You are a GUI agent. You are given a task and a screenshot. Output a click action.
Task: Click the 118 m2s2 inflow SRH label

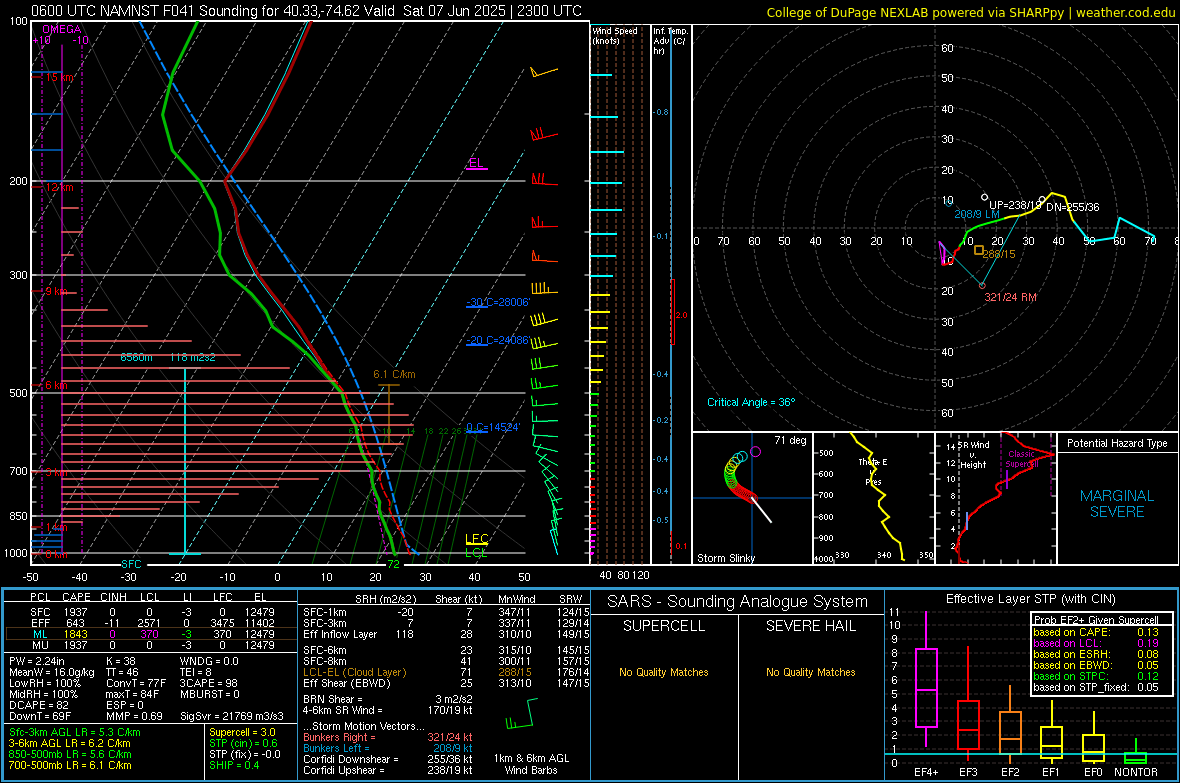[x=192, y=357]
